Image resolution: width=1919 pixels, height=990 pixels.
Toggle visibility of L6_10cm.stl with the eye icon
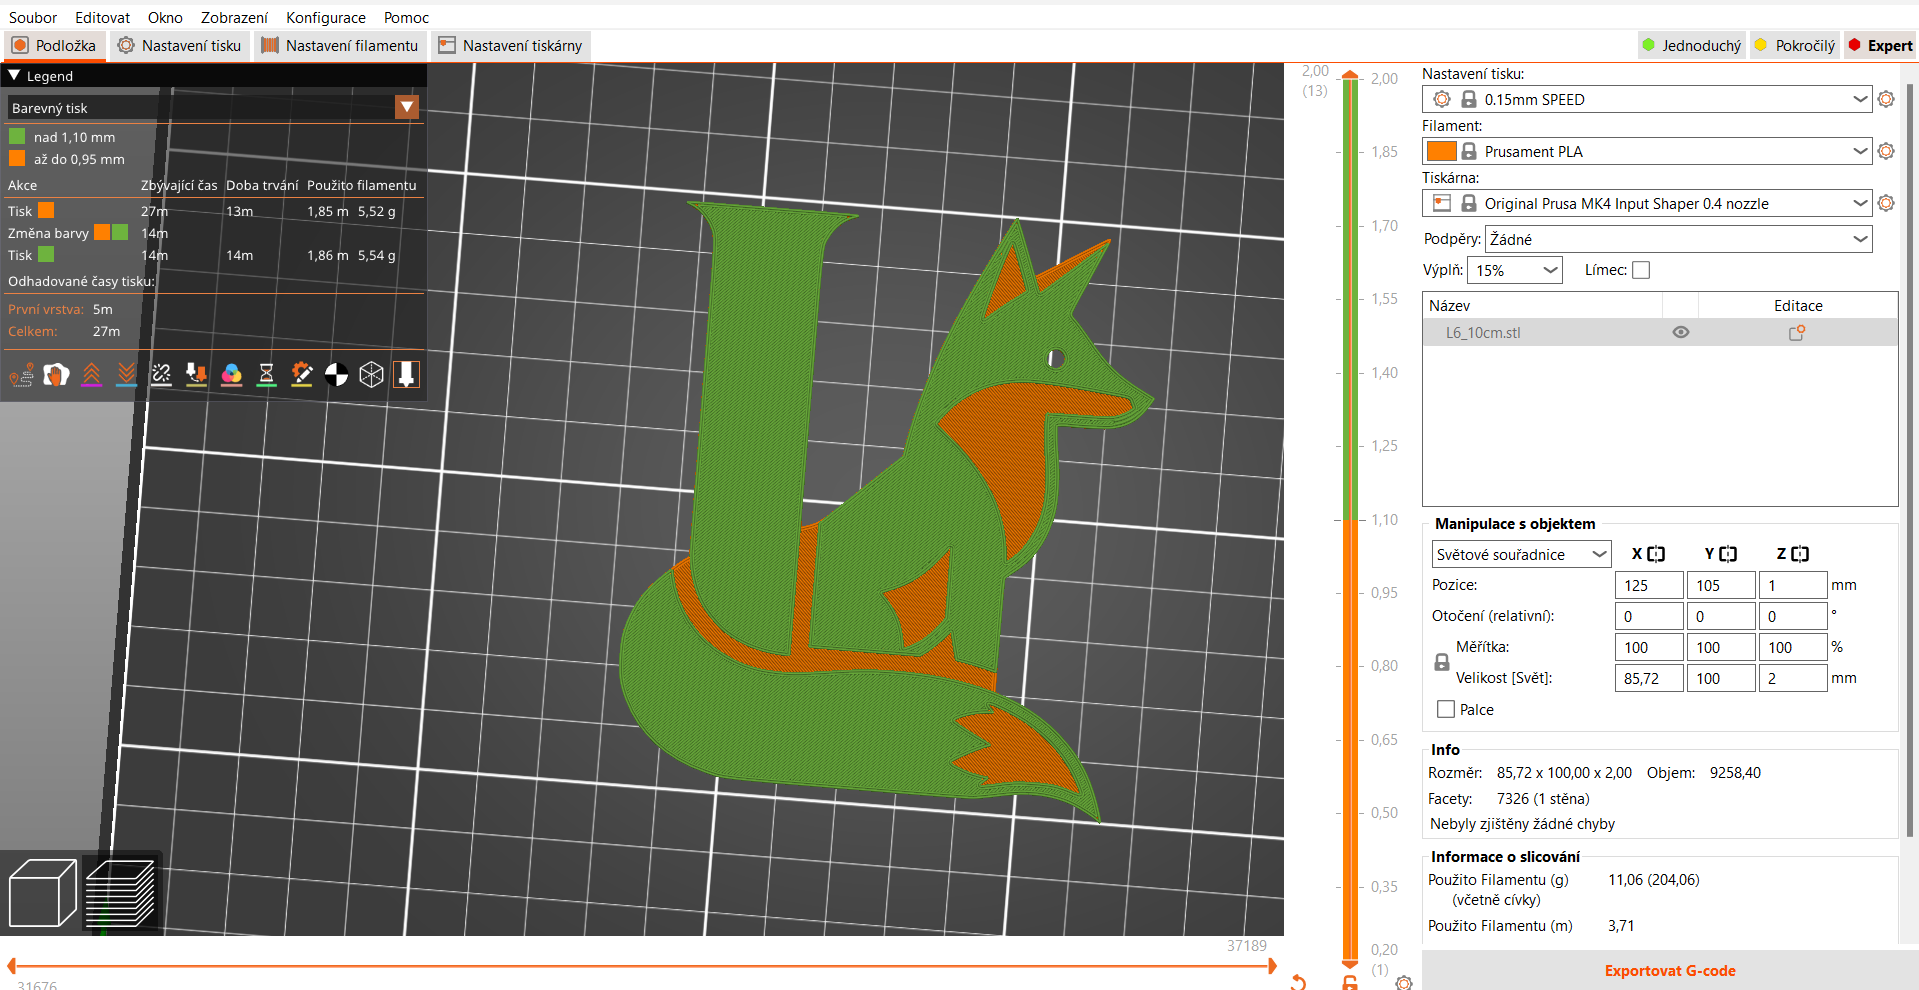tap(1680, 332)
